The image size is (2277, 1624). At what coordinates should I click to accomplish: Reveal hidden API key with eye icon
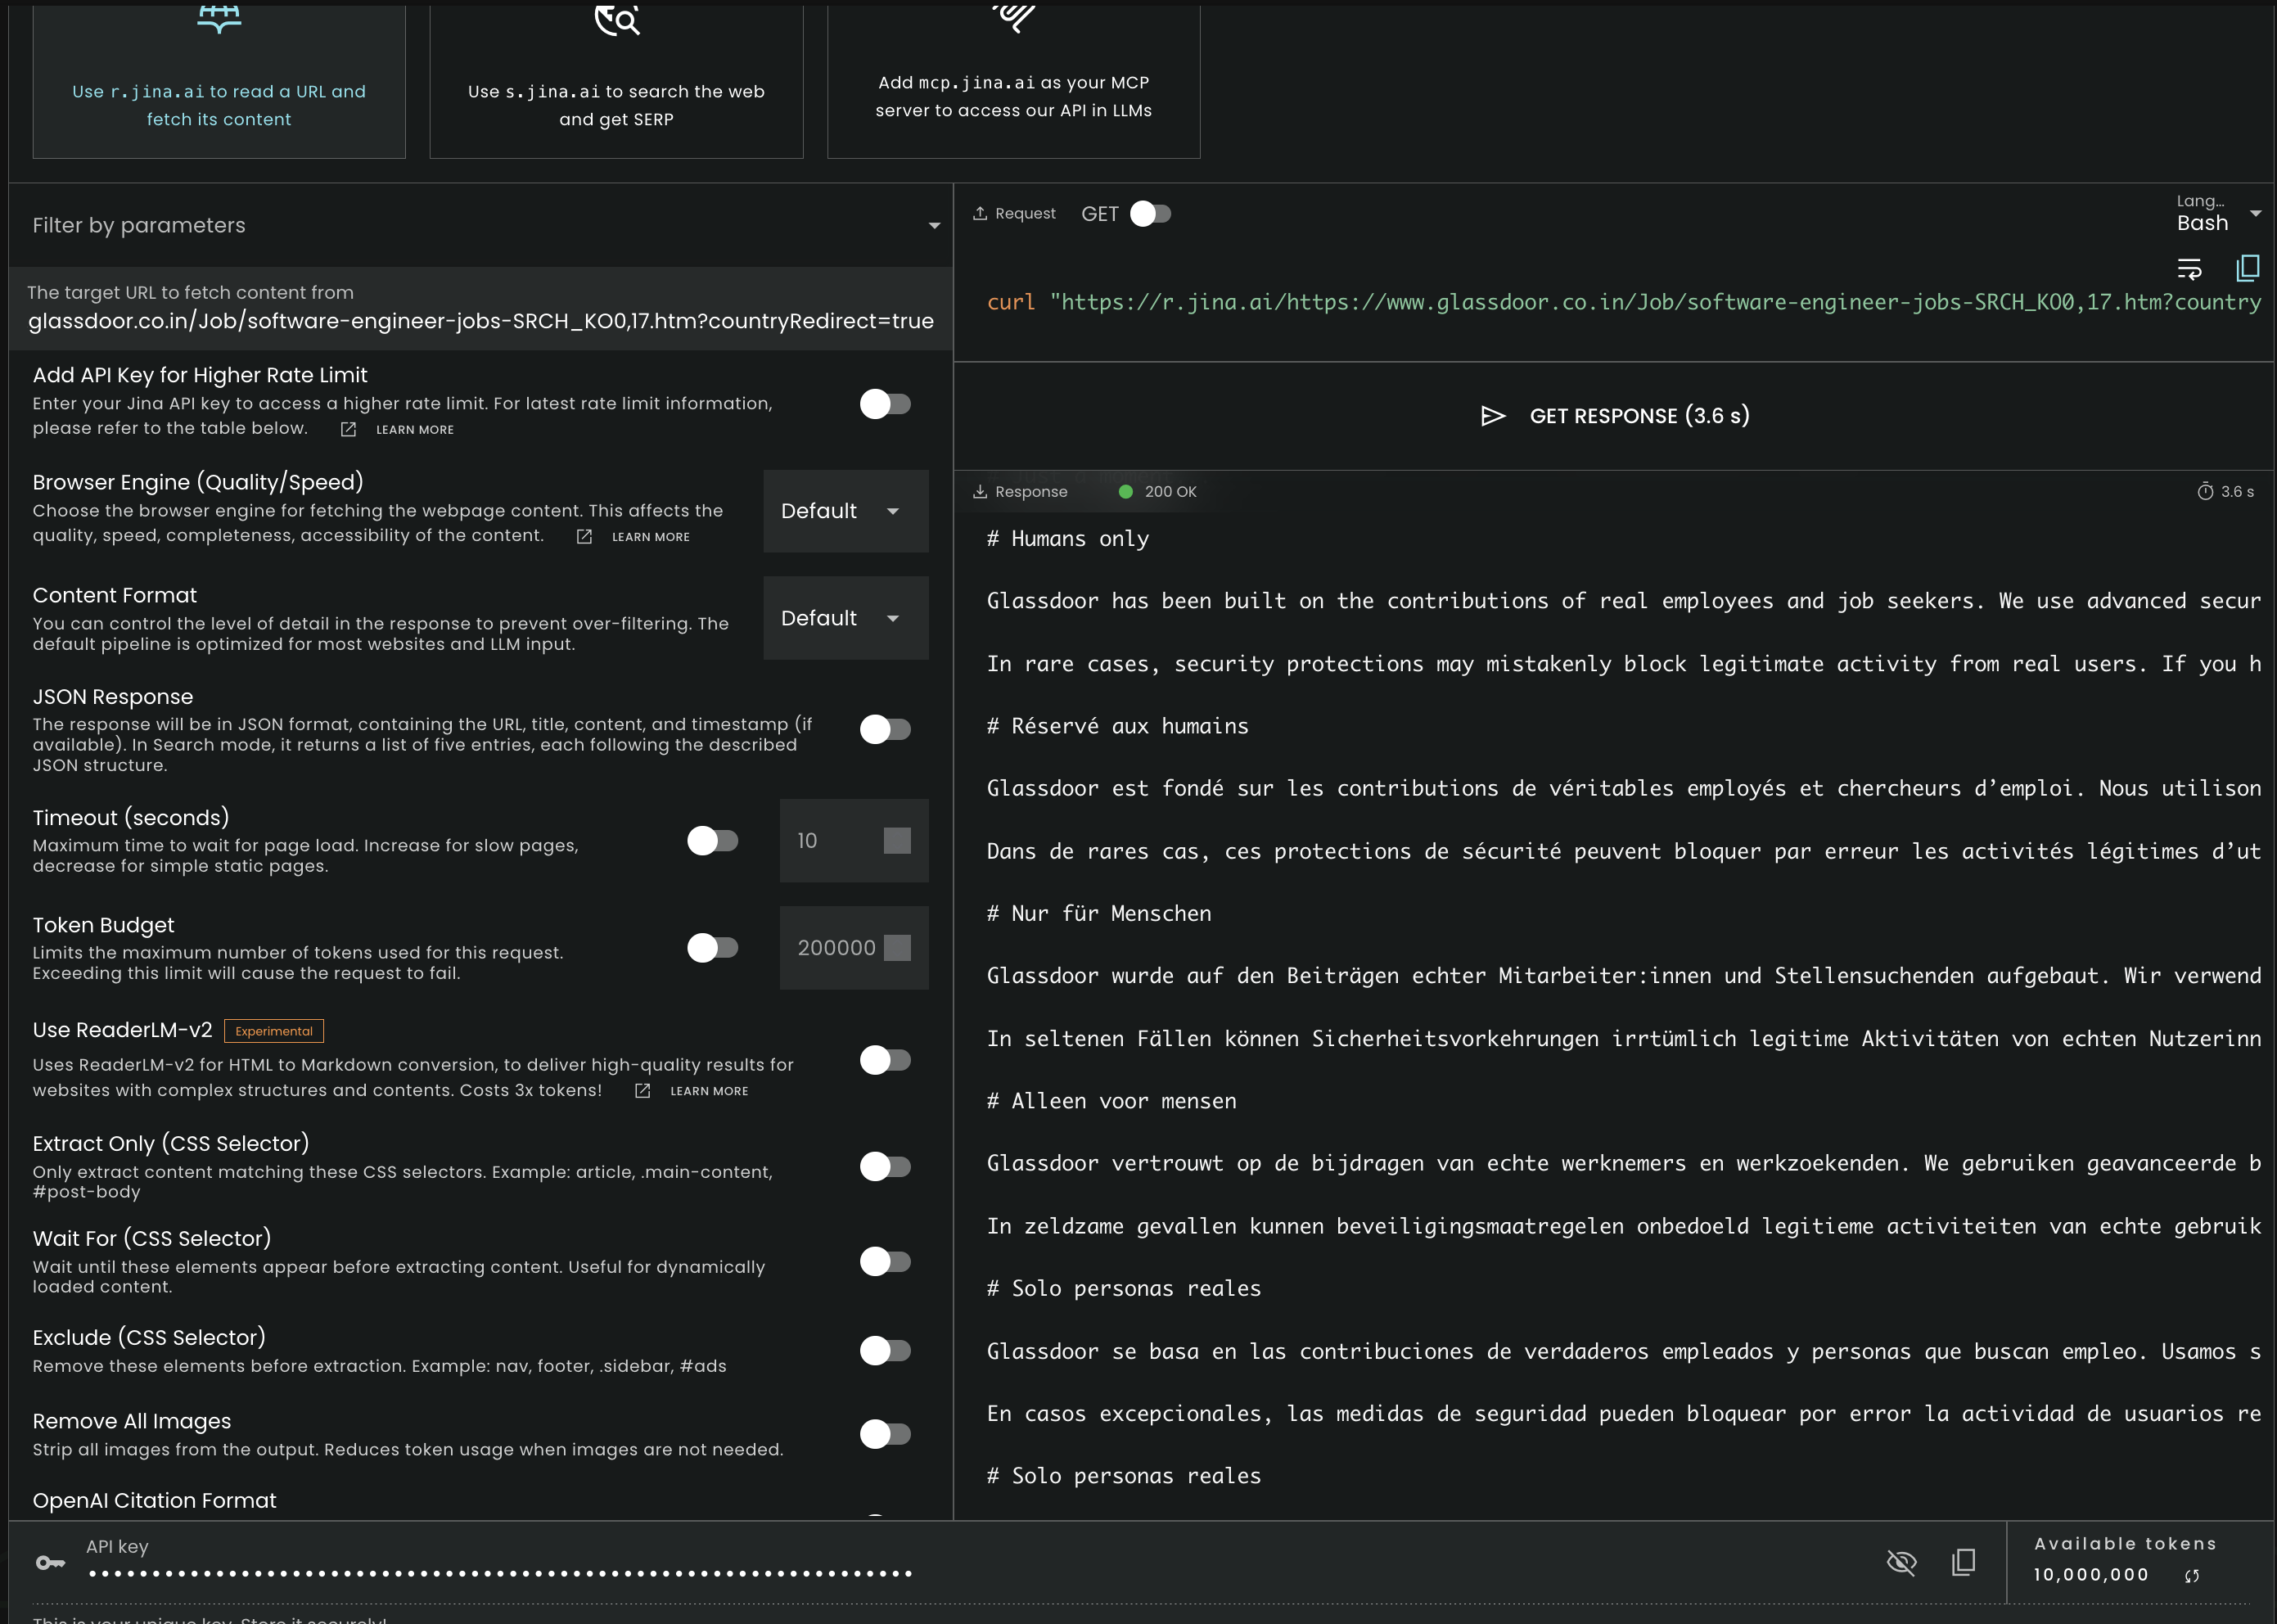[x=1901, y=1562]
